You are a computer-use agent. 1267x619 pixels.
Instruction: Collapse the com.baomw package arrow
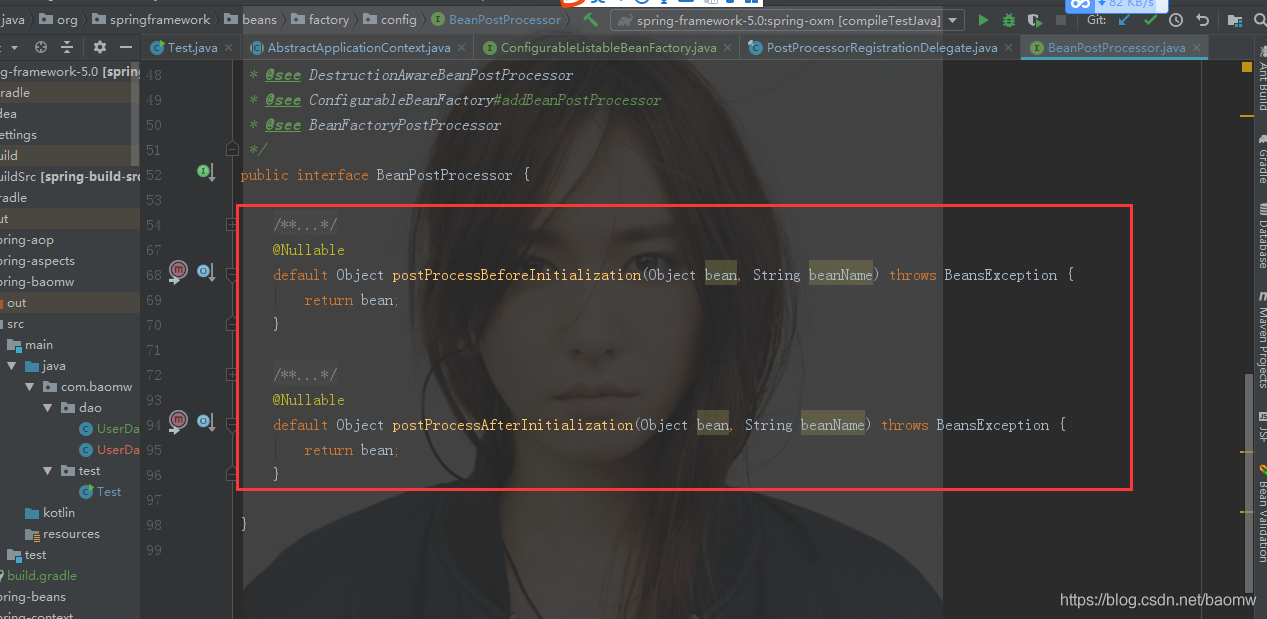31,387
